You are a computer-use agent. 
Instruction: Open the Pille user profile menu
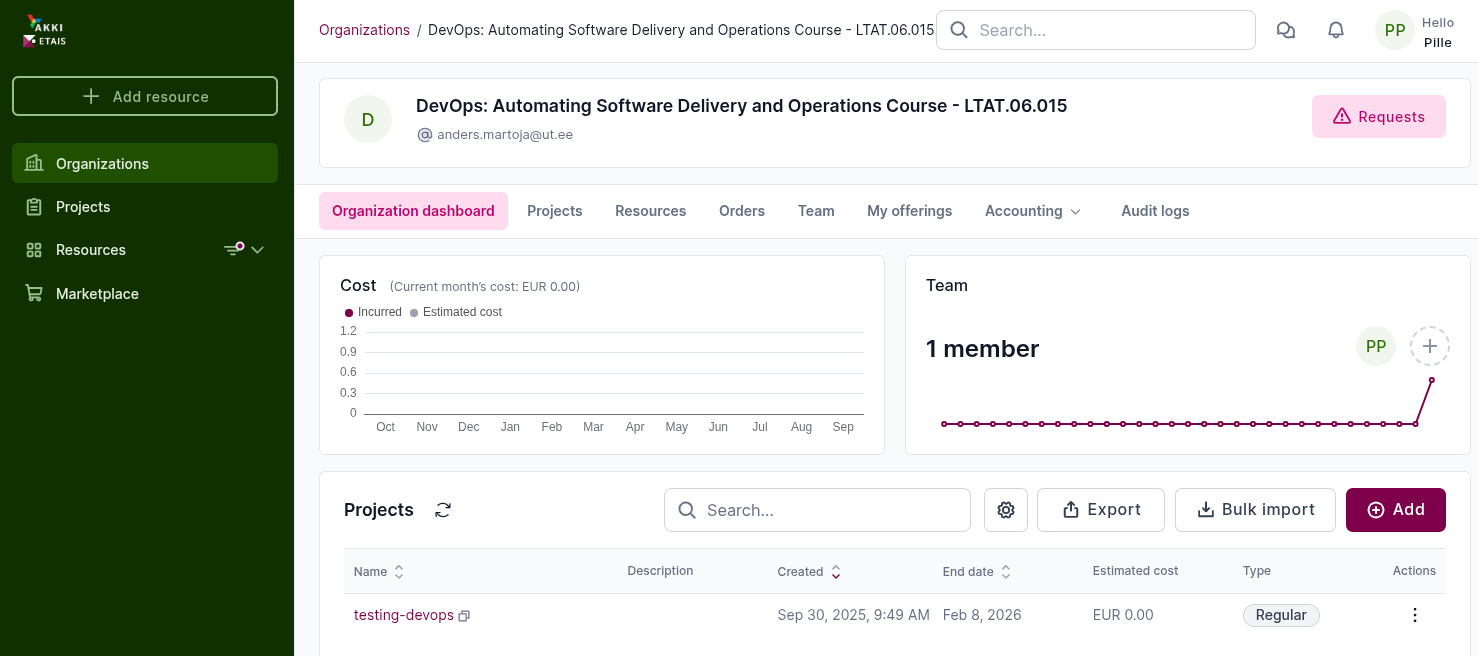click(x=1415, y=30)
